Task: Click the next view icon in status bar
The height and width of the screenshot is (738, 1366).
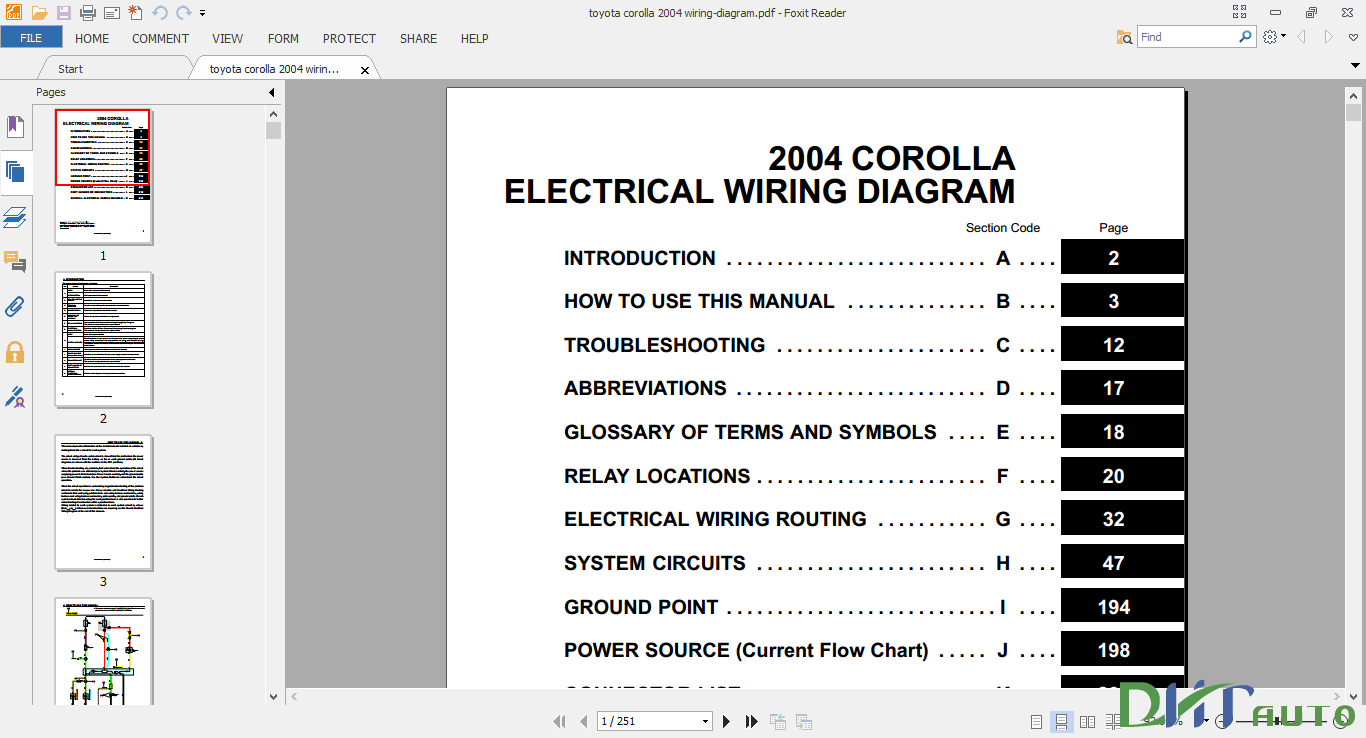Action: click(803, 721)
